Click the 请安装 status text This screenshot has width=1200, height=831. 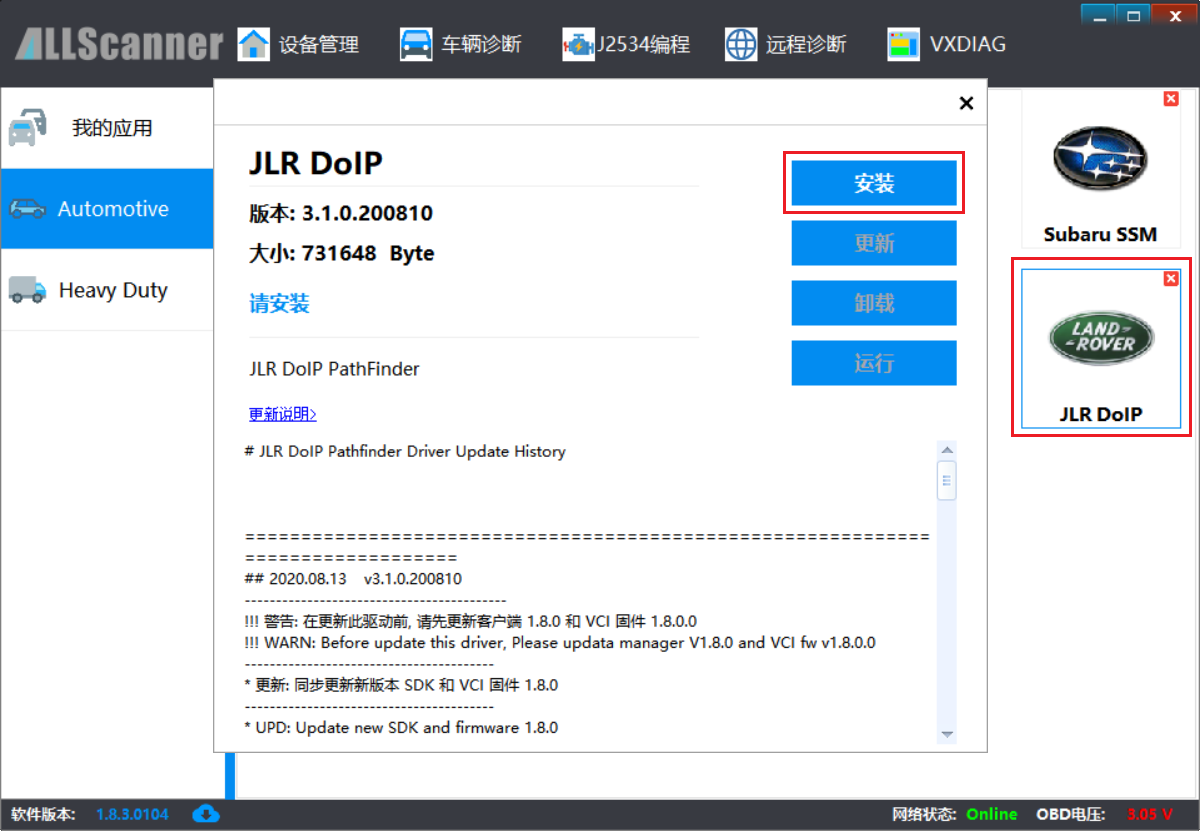pos(279,304)
